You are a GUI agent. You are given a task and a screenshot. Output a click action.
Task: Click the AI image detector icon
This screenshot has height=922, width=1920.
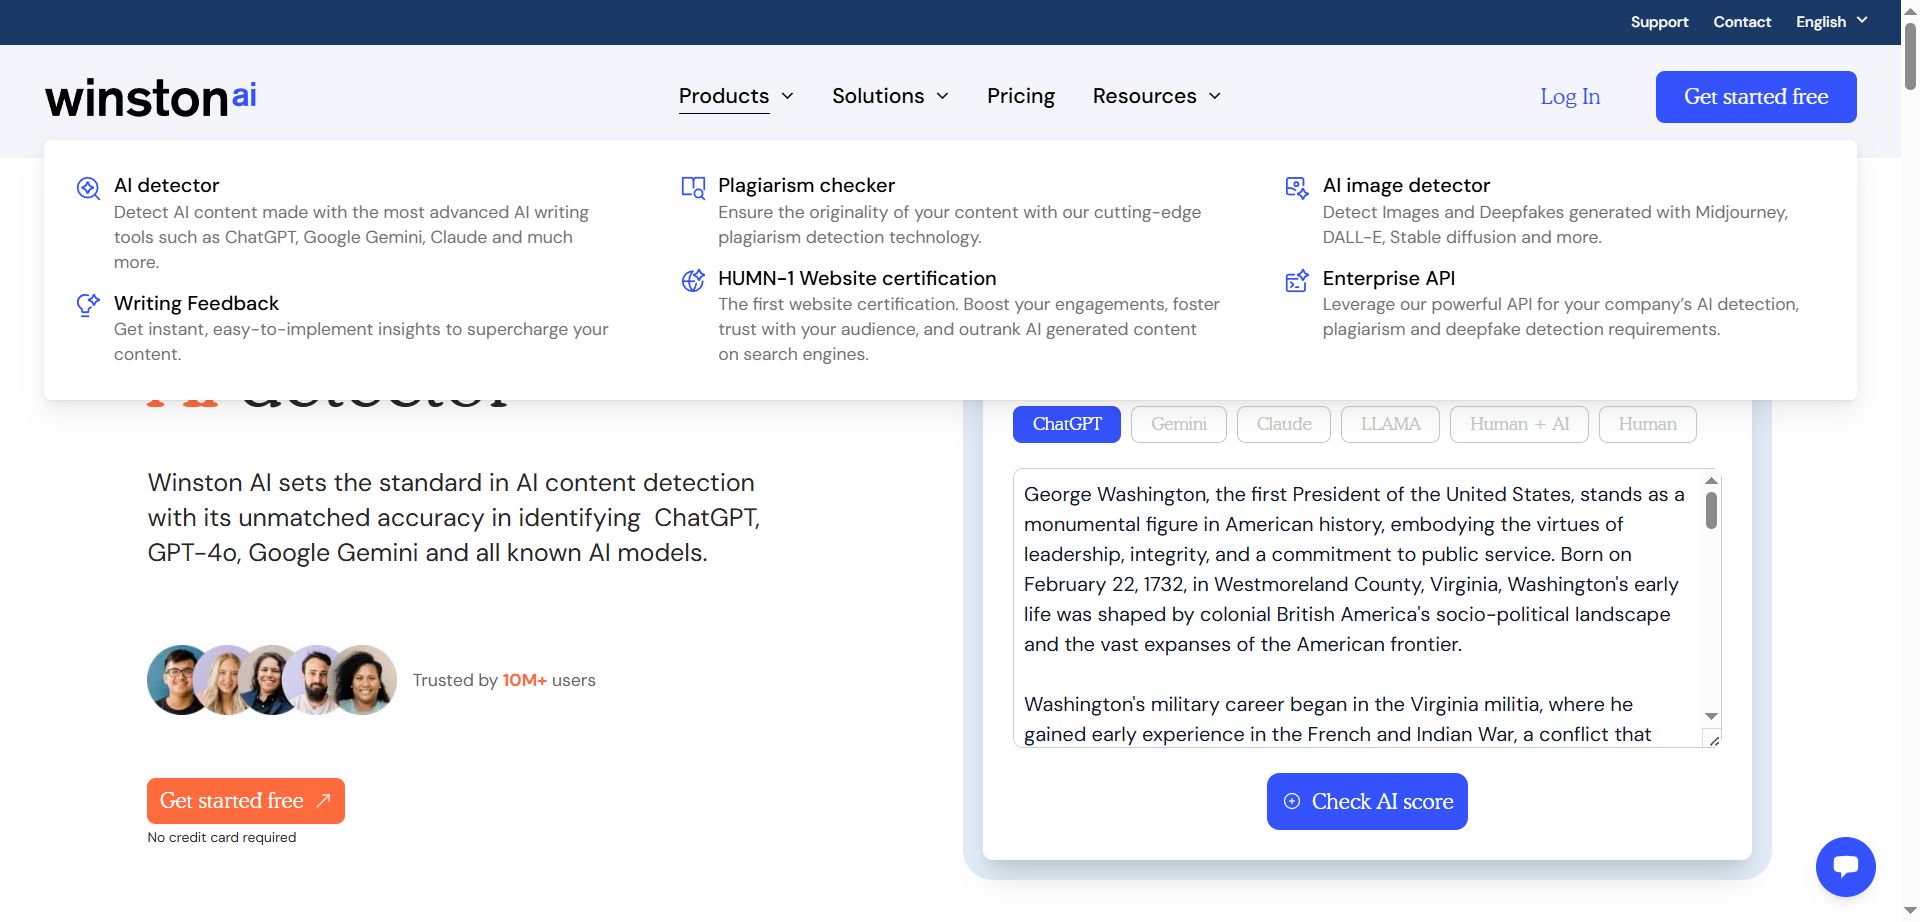1297,188
